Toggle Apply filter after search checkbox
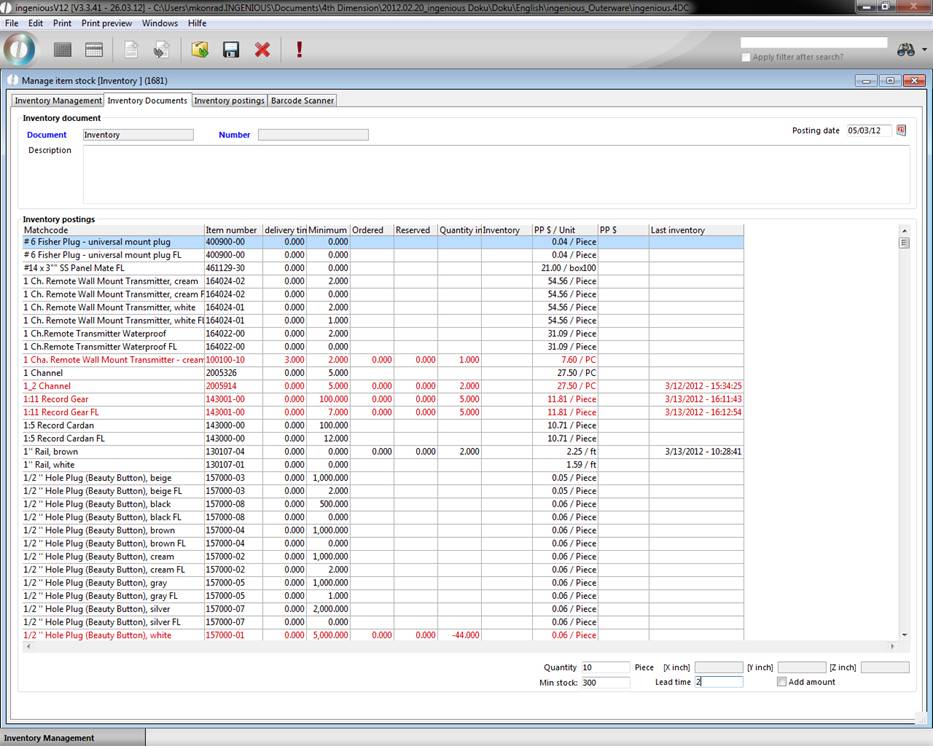This screenshot has height=746, width=933. [x=746, y=57]
